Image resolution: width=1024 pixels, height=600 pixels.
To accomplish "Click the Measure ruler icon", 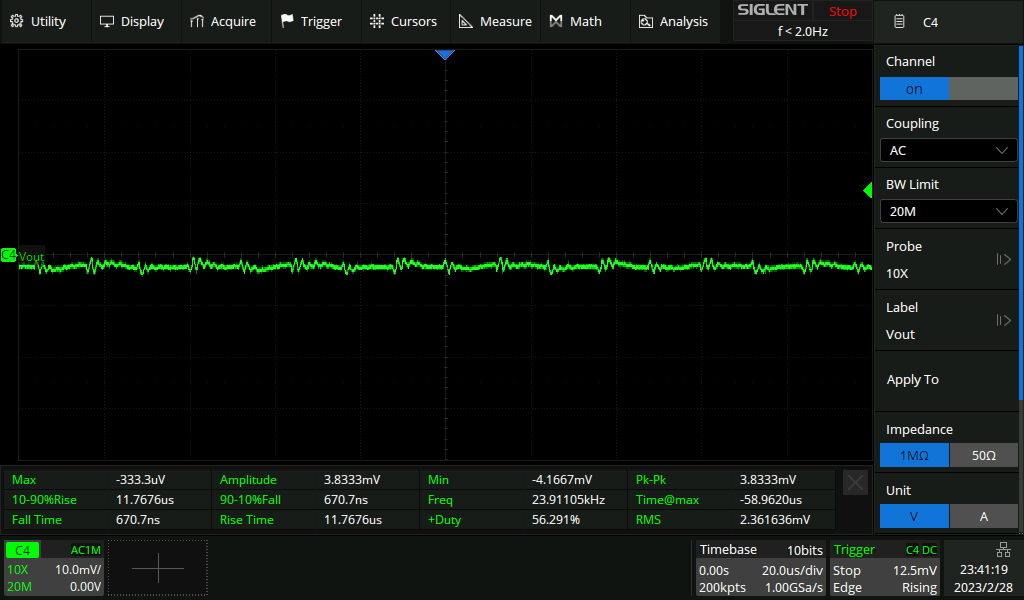I will (466, 22).
